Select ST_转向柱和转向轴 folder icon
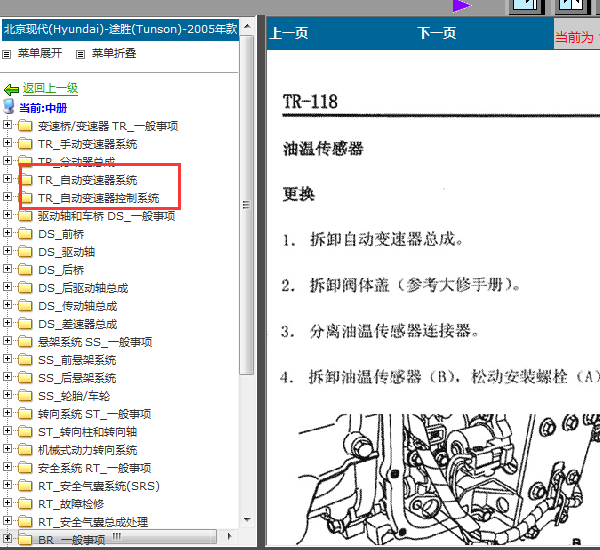Image resolution: width=600 pixels, height=550 pixels. click(x=25, y=431)
